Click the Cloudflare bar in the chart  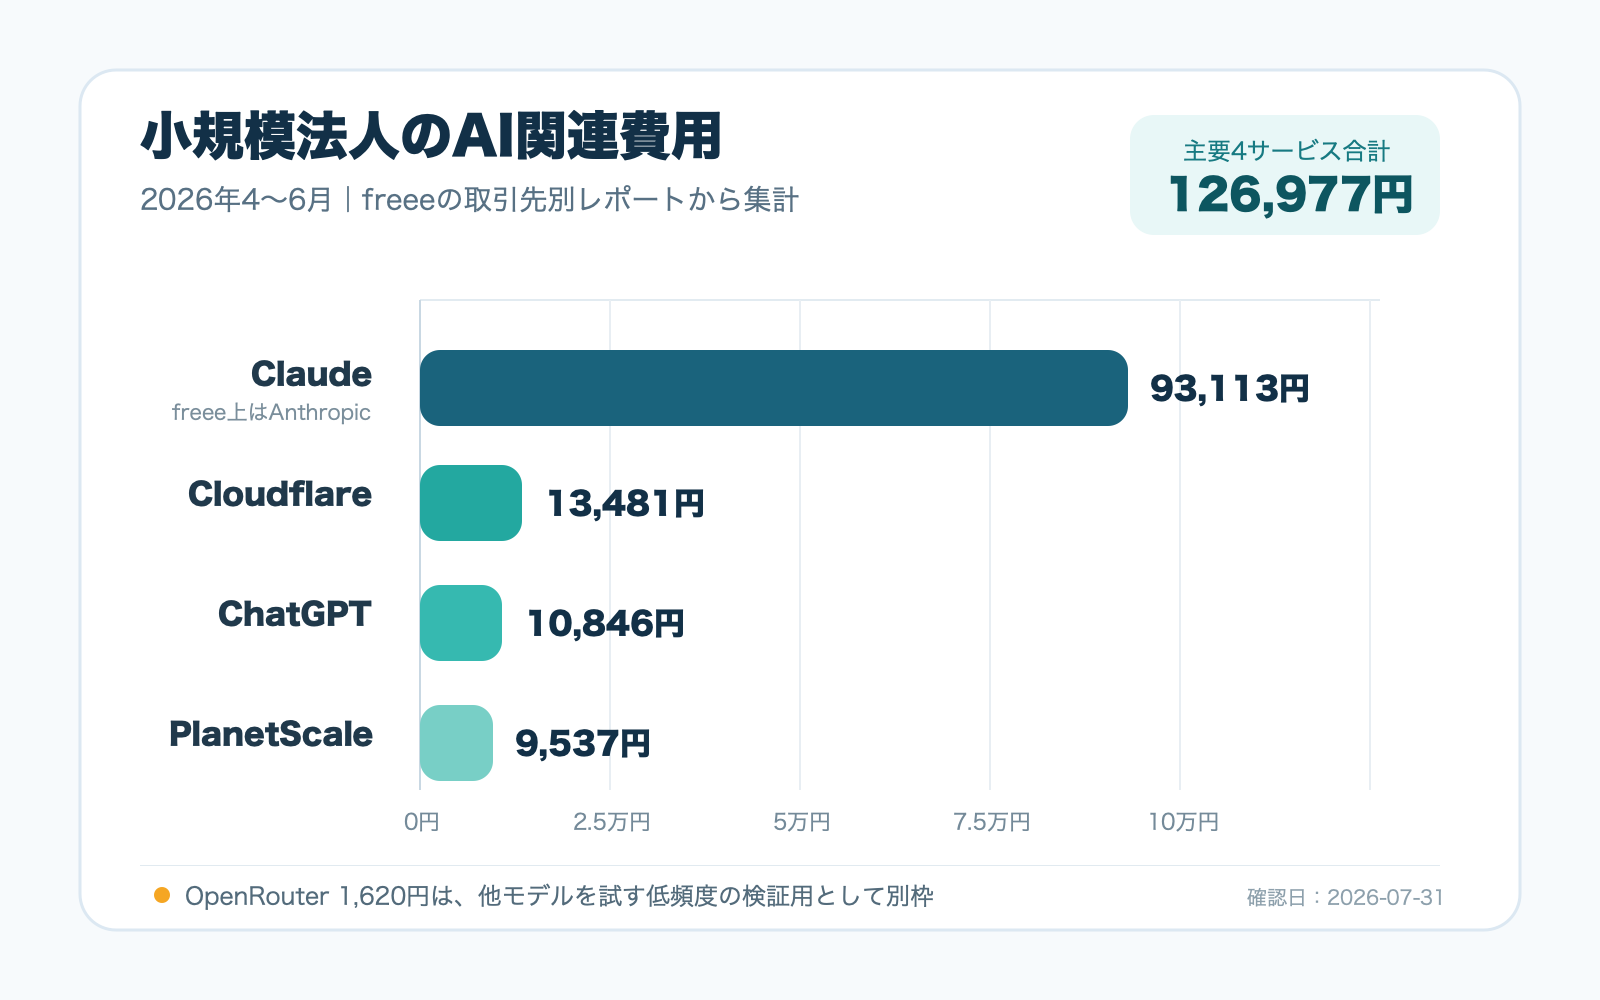click(x=471, y=503)
